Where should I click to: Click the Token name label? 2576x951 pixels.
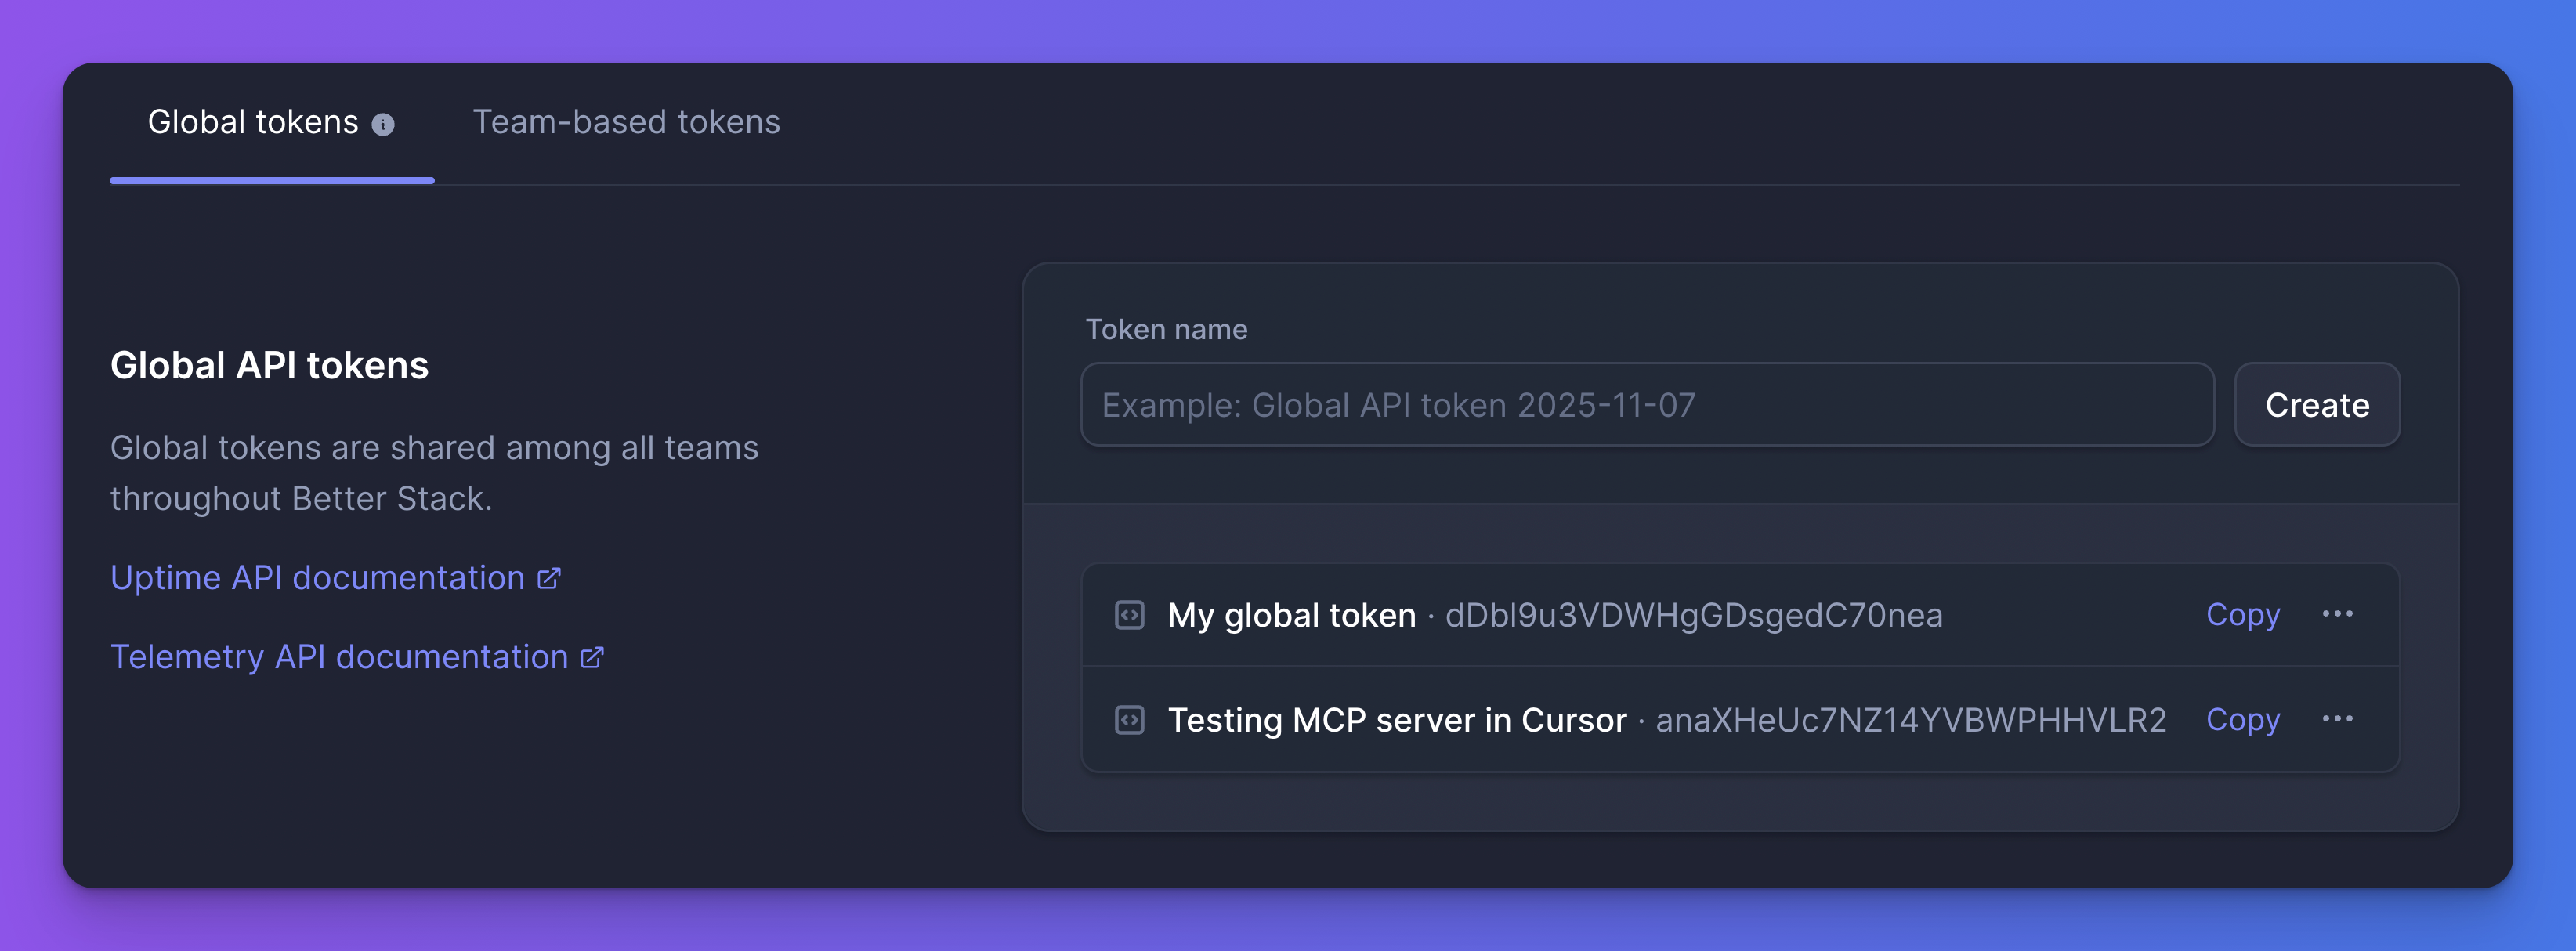click(x=1166, y=328)
